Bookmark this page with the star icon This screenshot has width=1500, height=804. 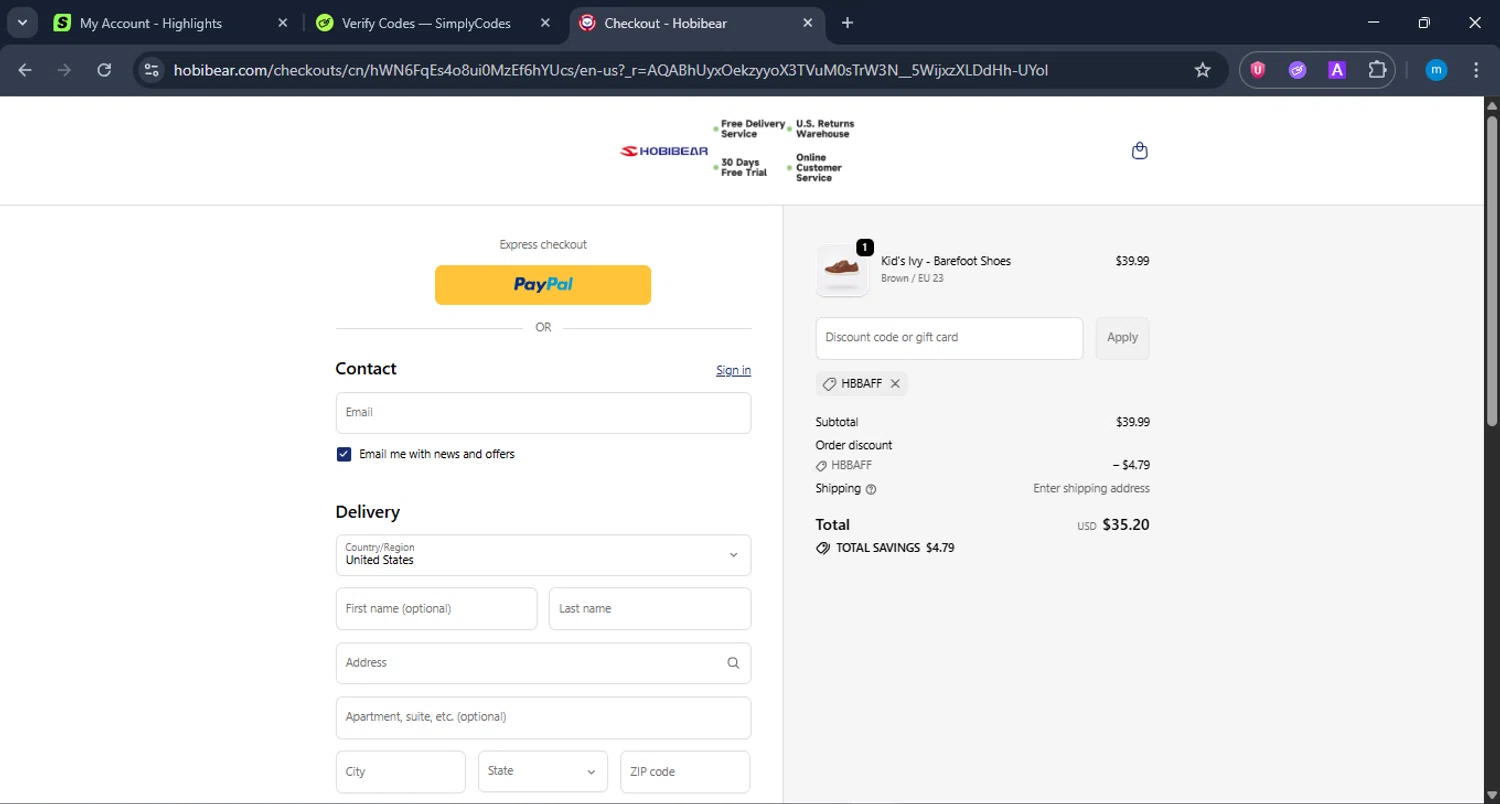pyautogui.click(x=1202, y=70)
